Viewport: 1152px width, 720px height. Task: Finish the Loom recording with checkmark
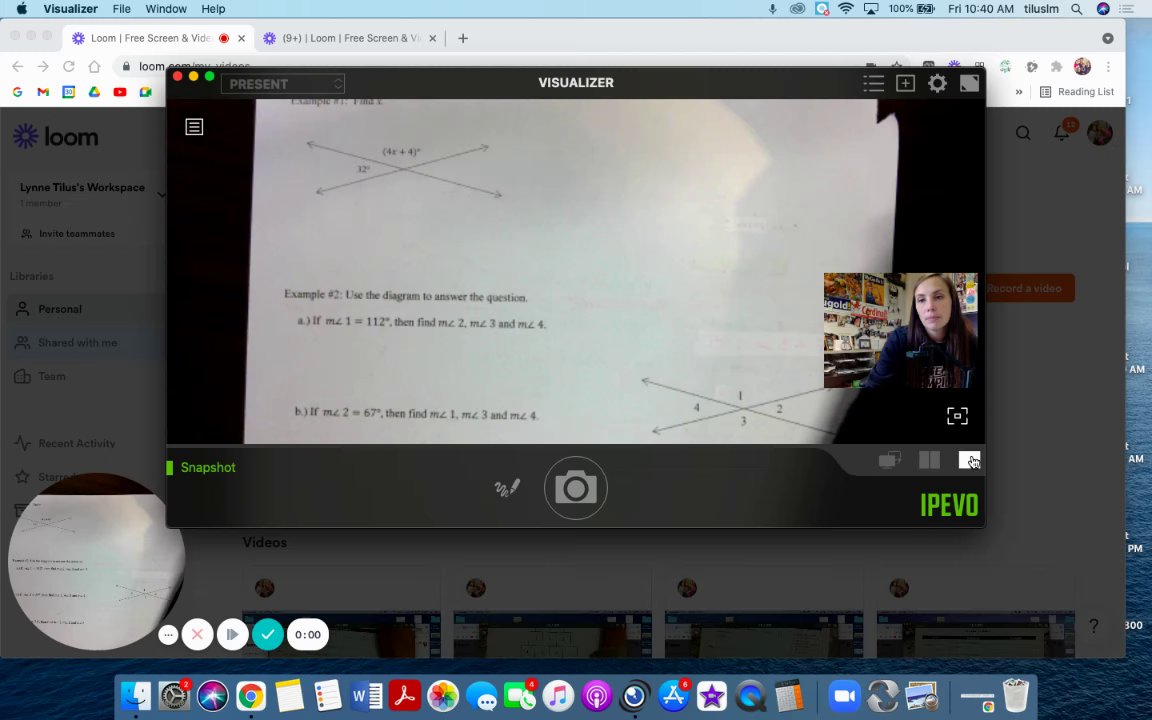pyautogui.click(x=267, y=635)
